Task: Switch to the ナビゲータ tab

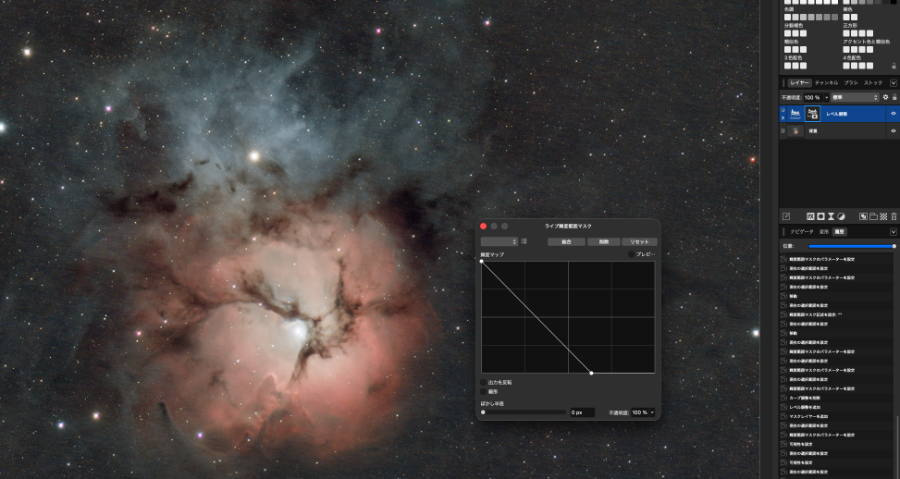Action: tap(801, 232)
